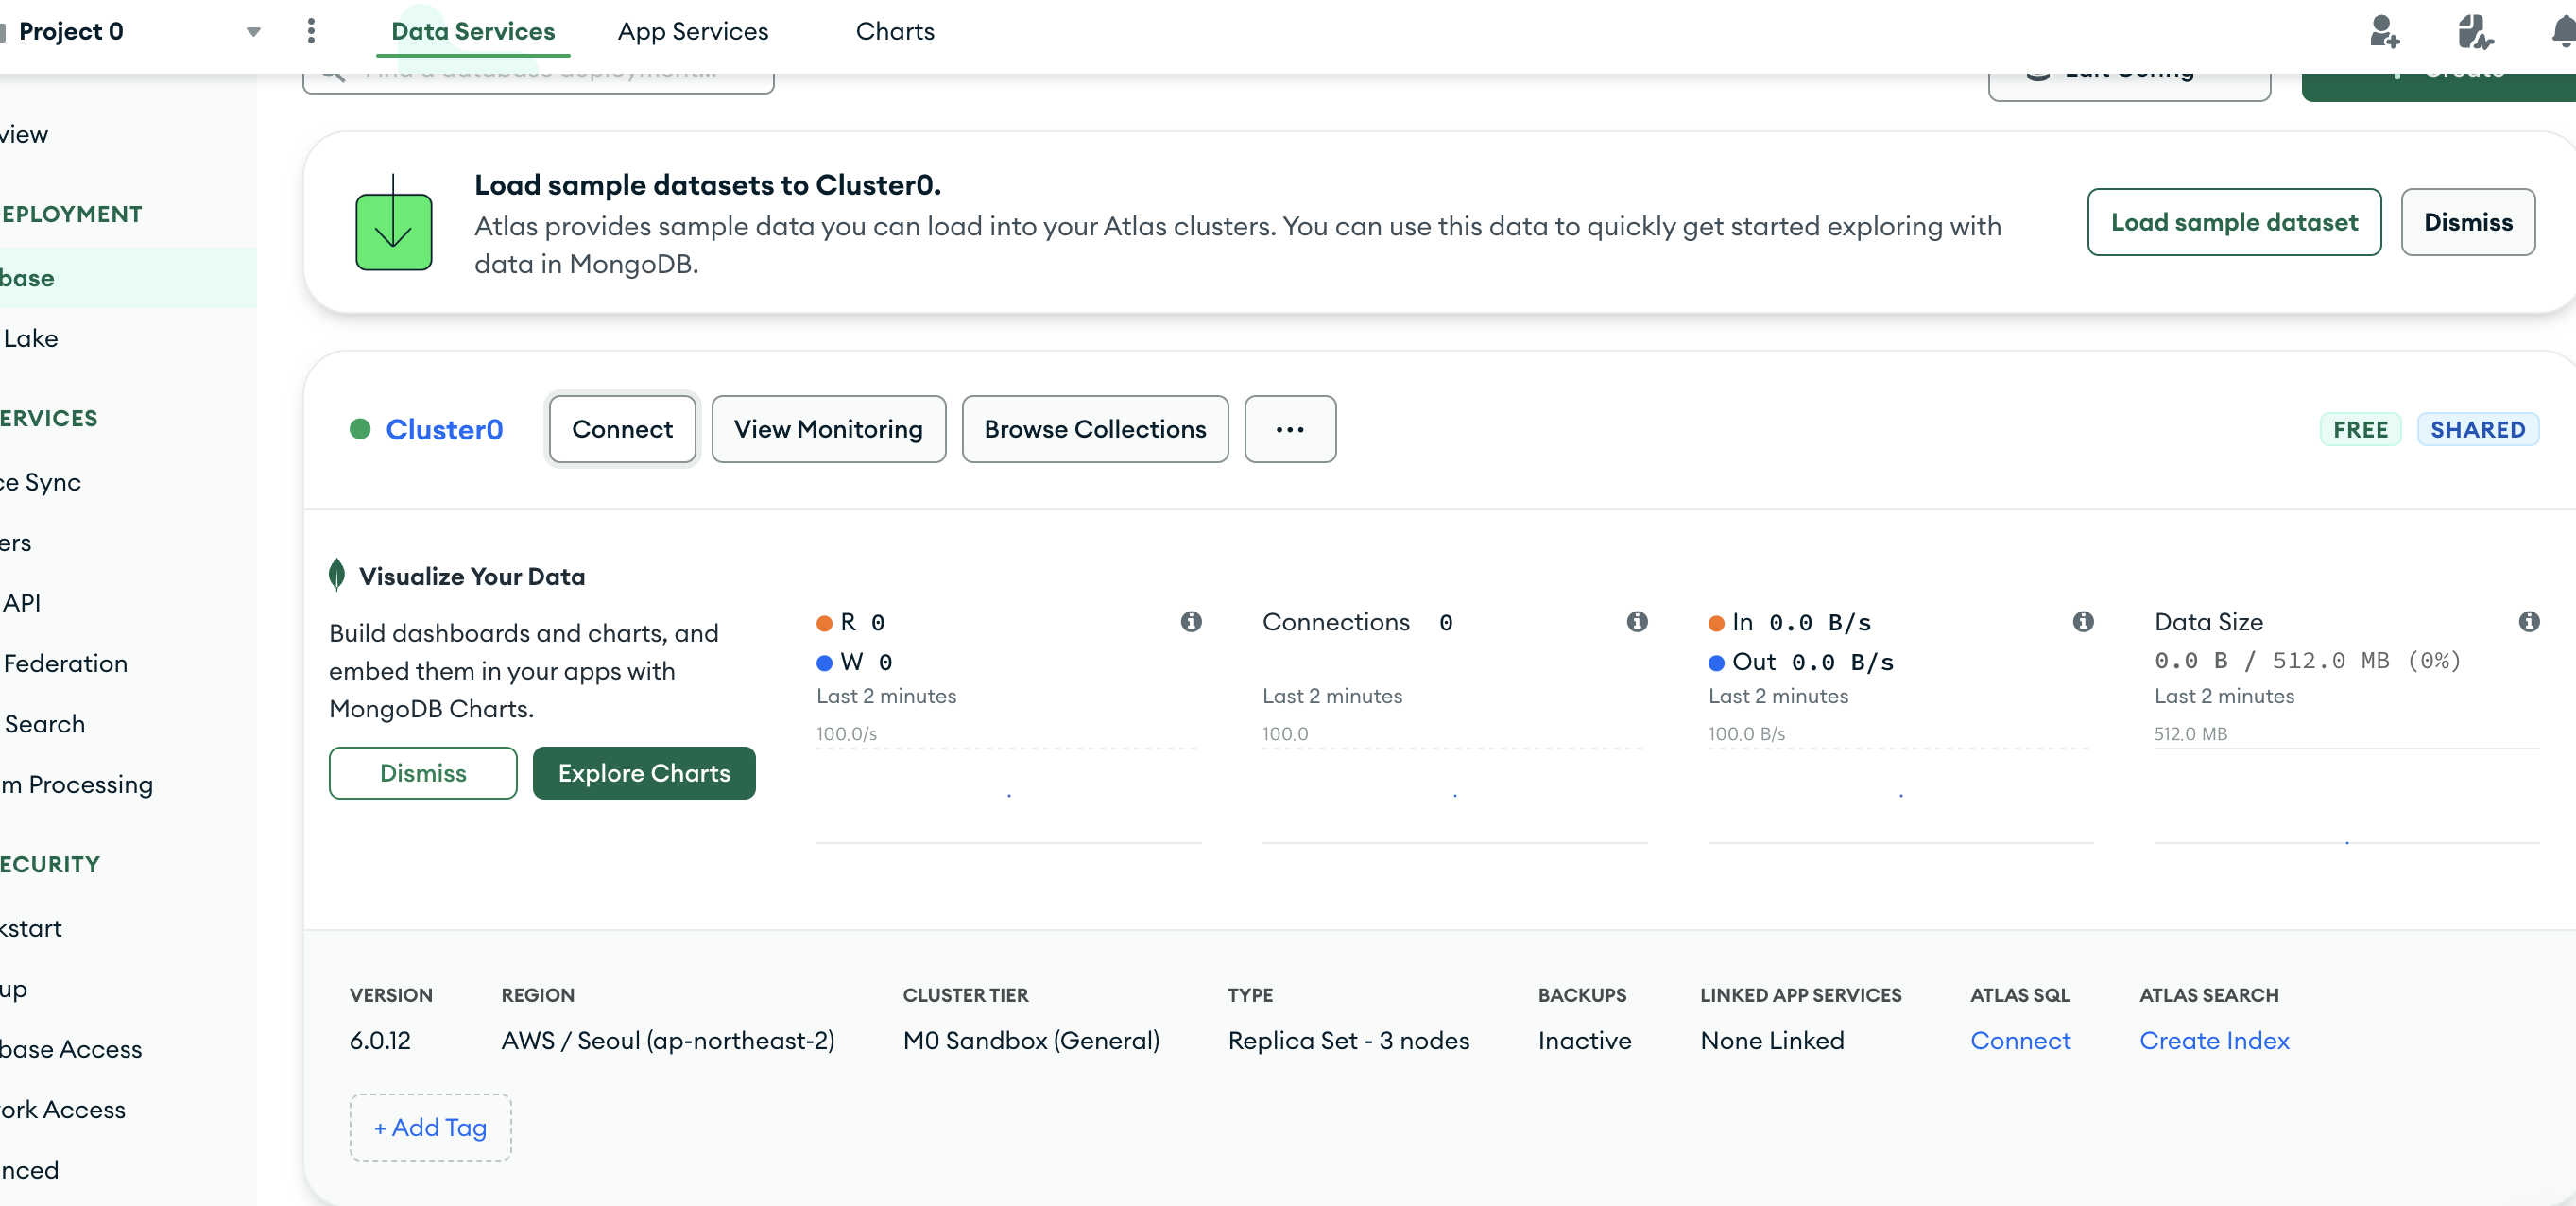The width and height of the screenshot is (2576, 1206).
Task: Click info icon next to Connections metric
Action: pyautogui.click(x=1636, y=621)
